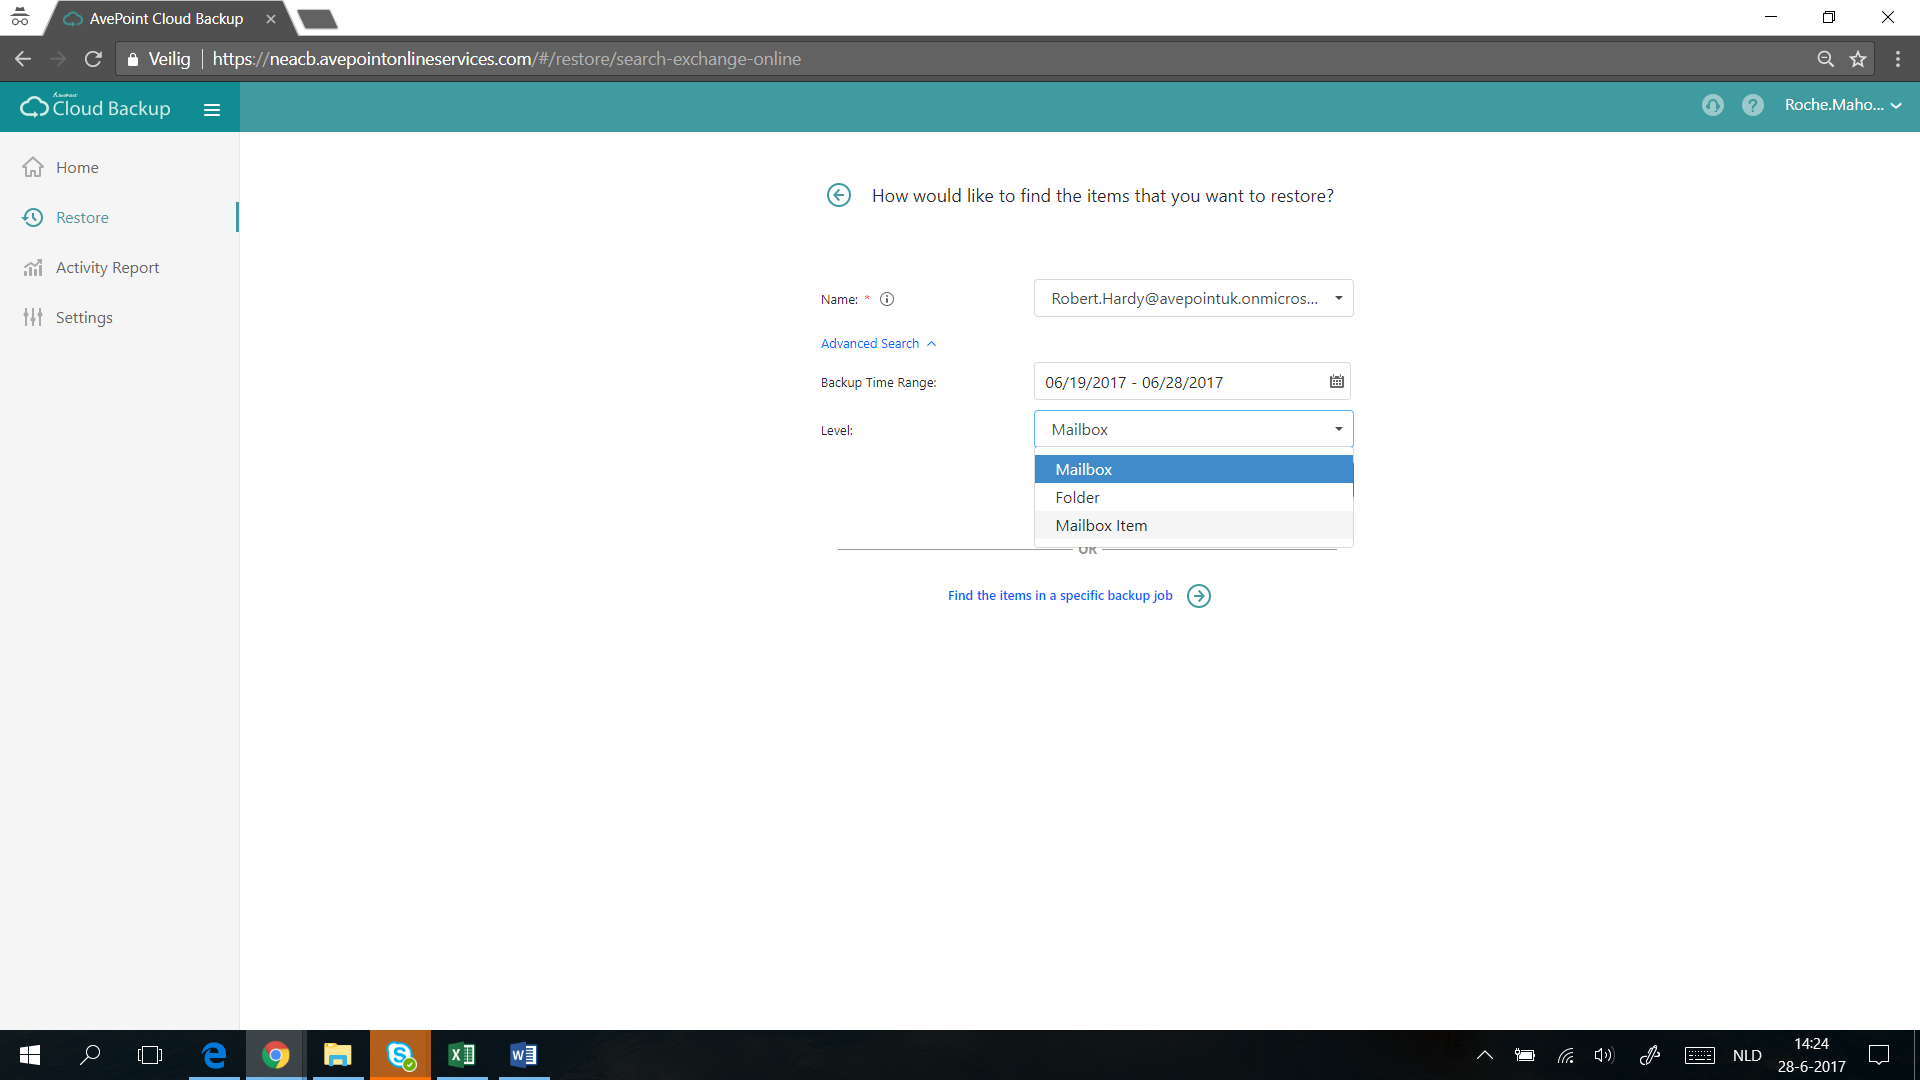Open Task View in taskbar
The width and height of the screenshot is (1920, 1080).
pos(150,1055)
